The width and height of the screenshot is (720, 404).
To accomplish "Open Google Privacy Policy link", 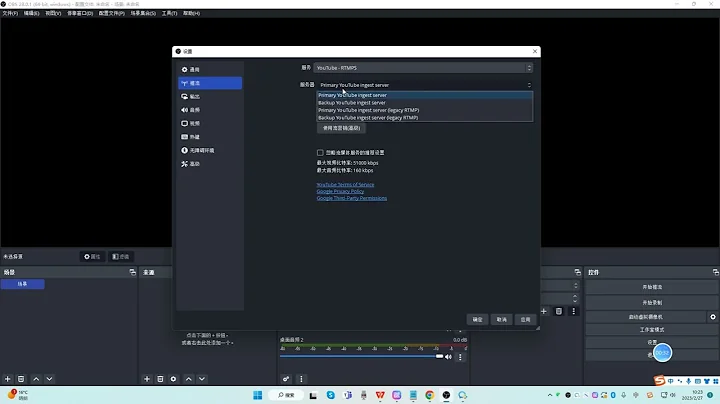I will (340, 191).
